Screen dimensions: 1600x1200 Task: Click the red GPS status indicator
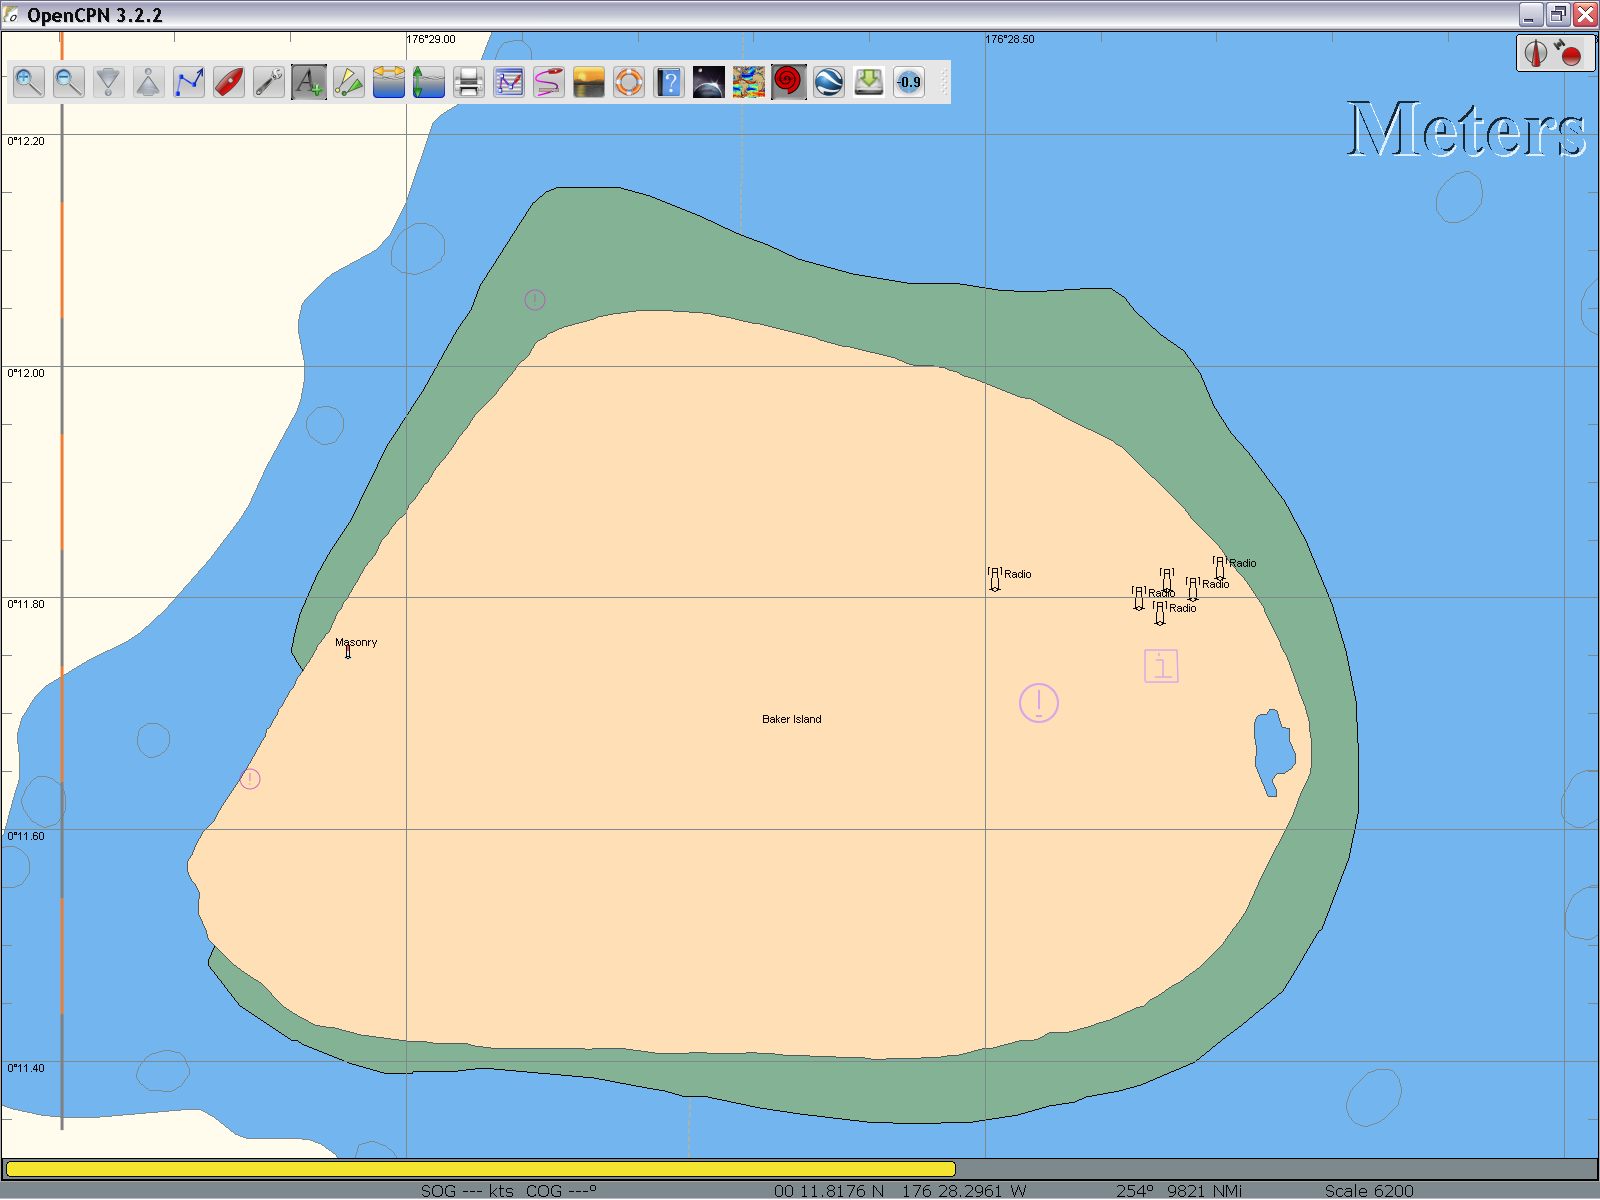tap(1570, 54)
